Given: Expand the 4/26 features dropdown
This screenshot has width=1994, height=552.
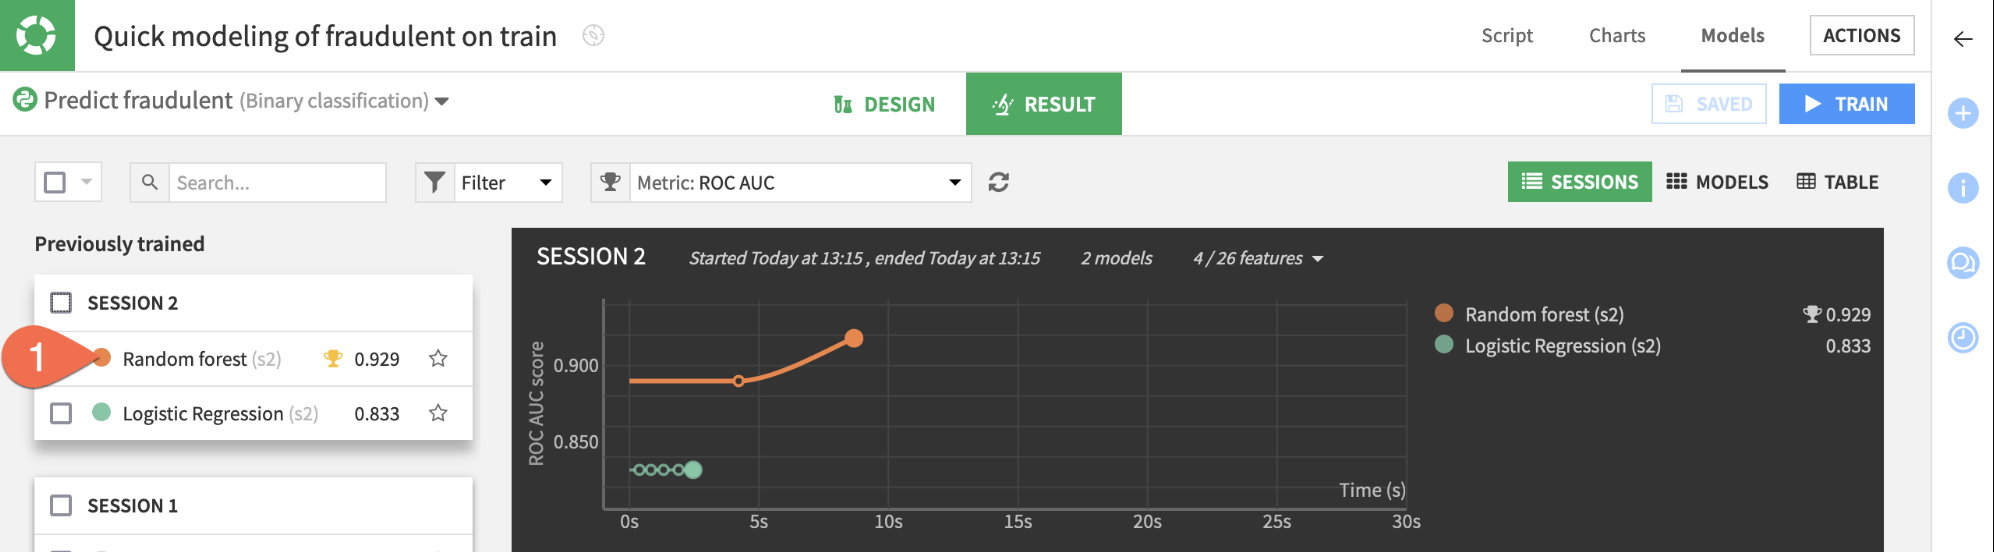Looking at the screenshot, I should coord(1258,258).
